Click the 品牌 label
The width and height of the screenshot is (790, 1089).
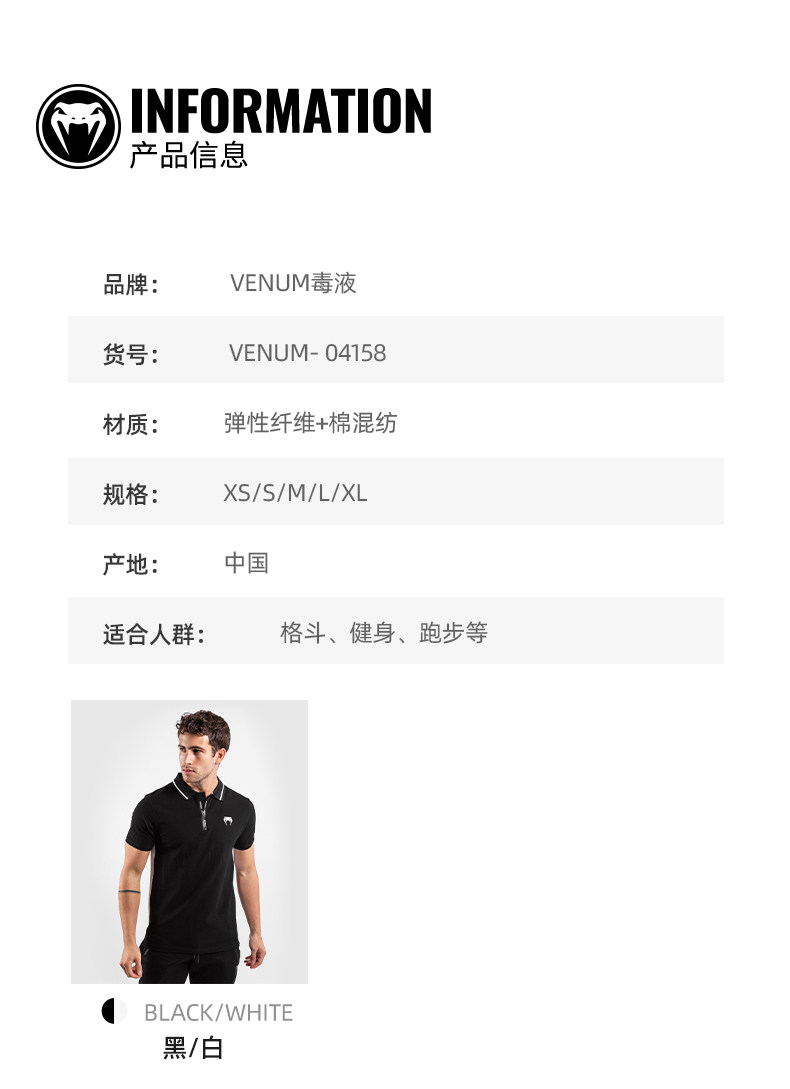pyautogui.click(x=131, y=284)
